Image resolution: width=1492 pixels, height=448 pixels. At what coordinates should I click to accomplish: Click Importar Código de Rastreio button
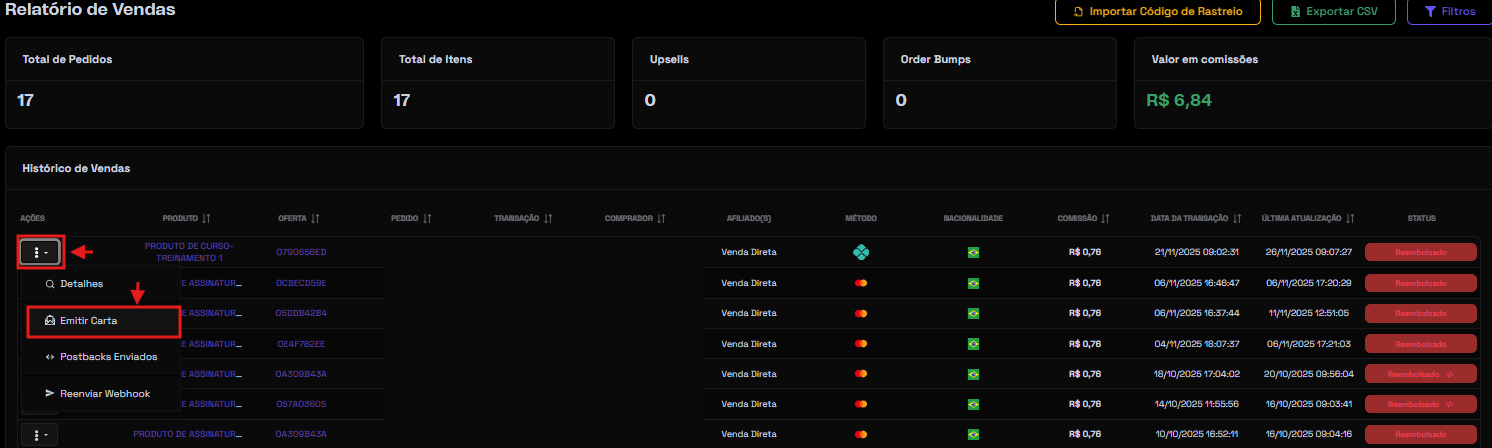[x=1158, y=12]
